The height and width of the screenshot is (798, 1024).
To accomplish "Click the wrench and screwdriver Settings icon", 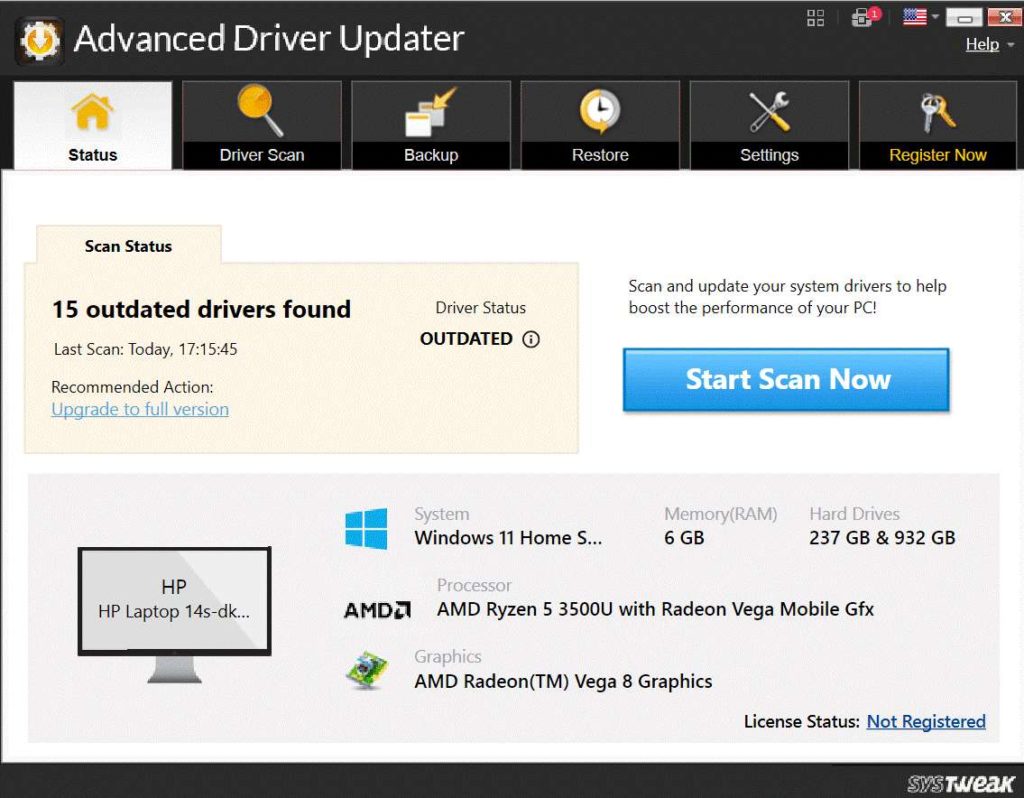I will [x=769, y=112].
